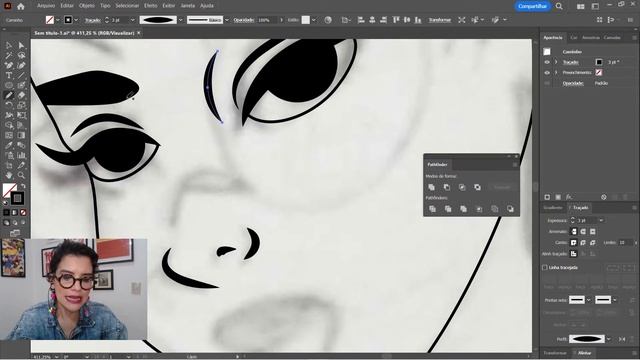This screenshot has width=640, height=360.
Task: Open the Perfil dropdown in Traçado panel
Action: [x=609, y=339]
